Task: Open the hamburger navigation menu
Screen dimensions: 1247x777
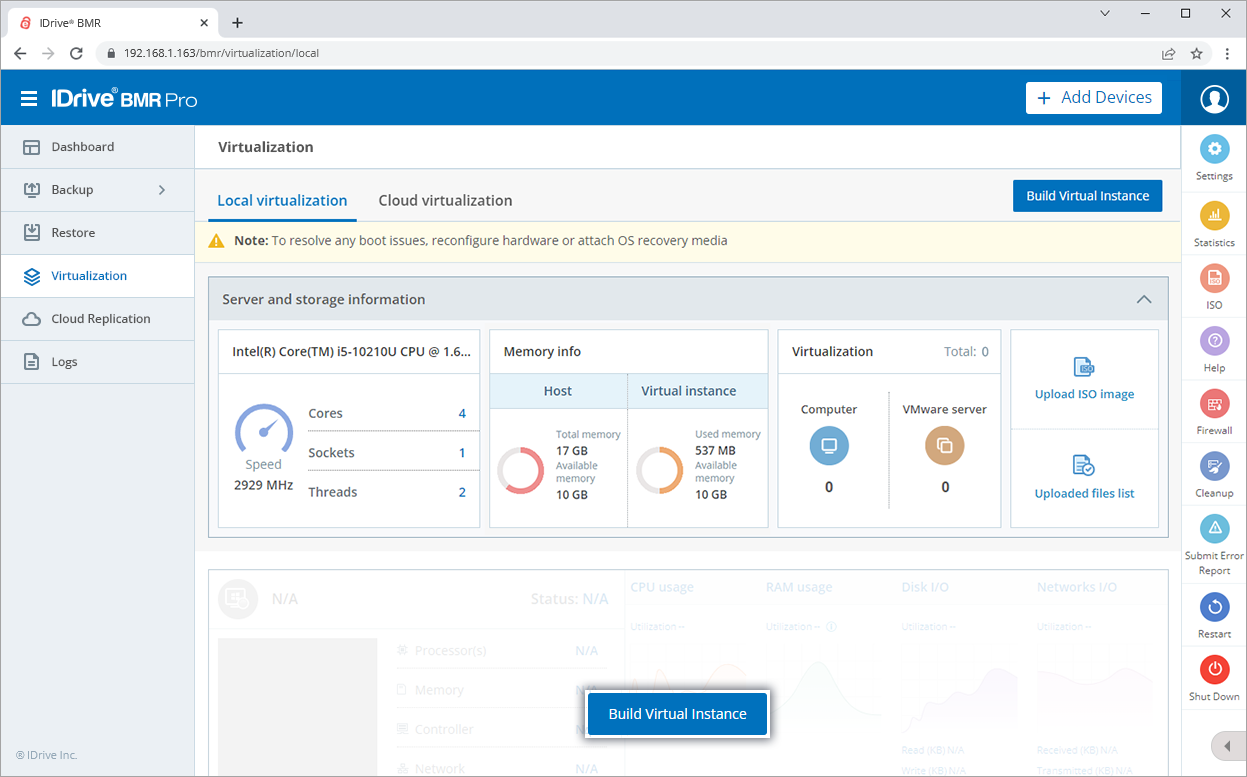Action: click(29, 98)
